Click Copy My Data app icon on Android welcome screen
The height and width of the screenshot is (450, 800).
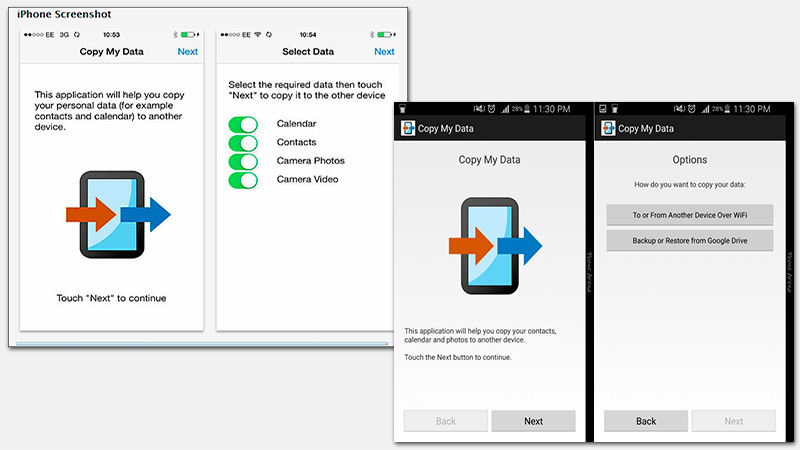(x=408, y=128)
